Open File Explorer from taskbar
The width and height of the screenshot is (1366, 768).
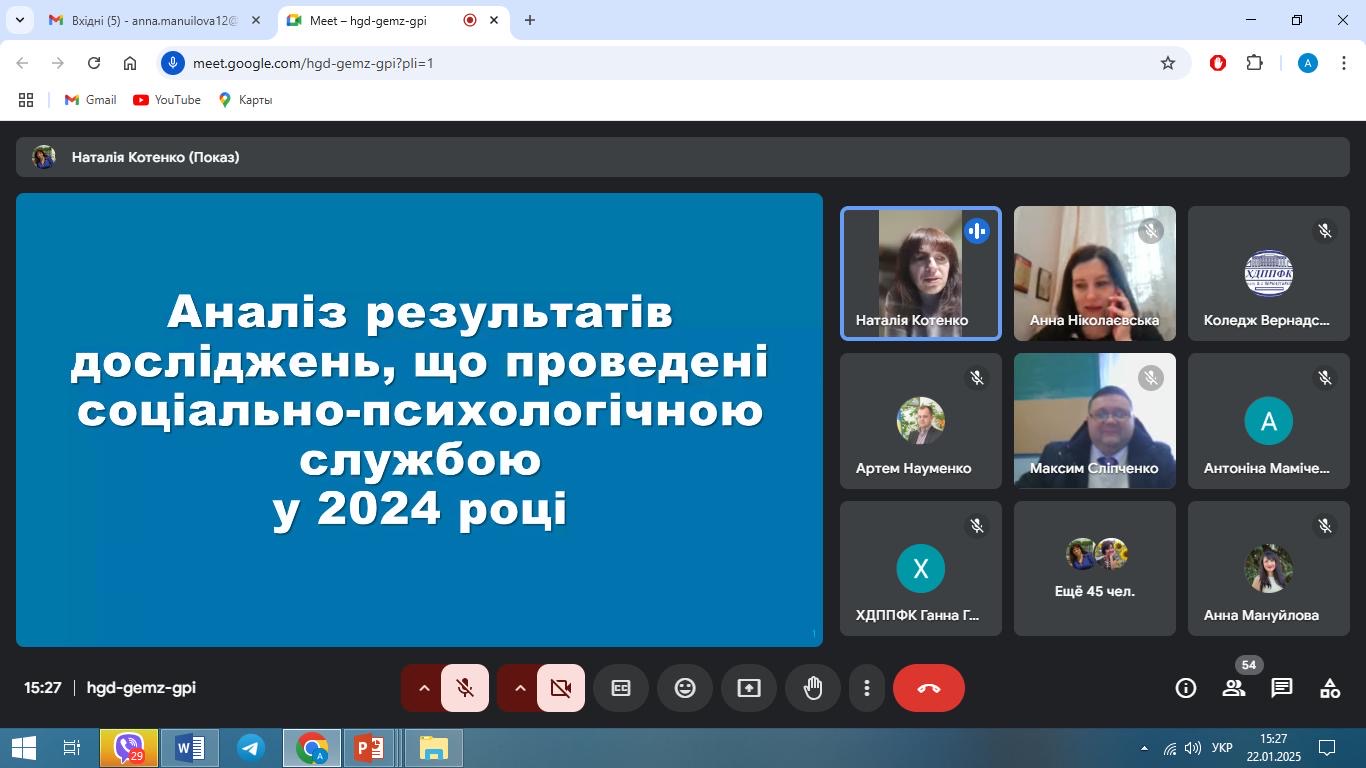pyautogui.click(x=433, y=748)
